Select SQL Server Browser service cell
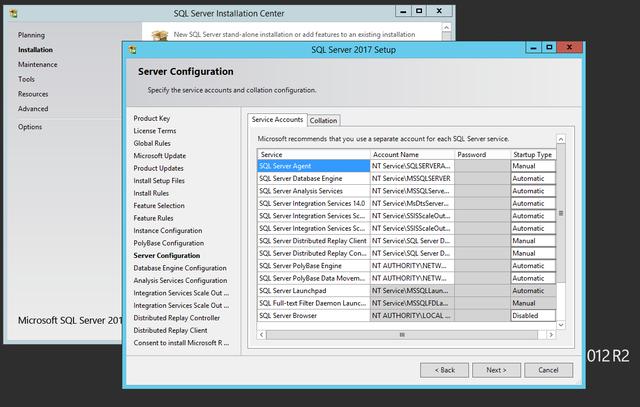 coord(313,316)
